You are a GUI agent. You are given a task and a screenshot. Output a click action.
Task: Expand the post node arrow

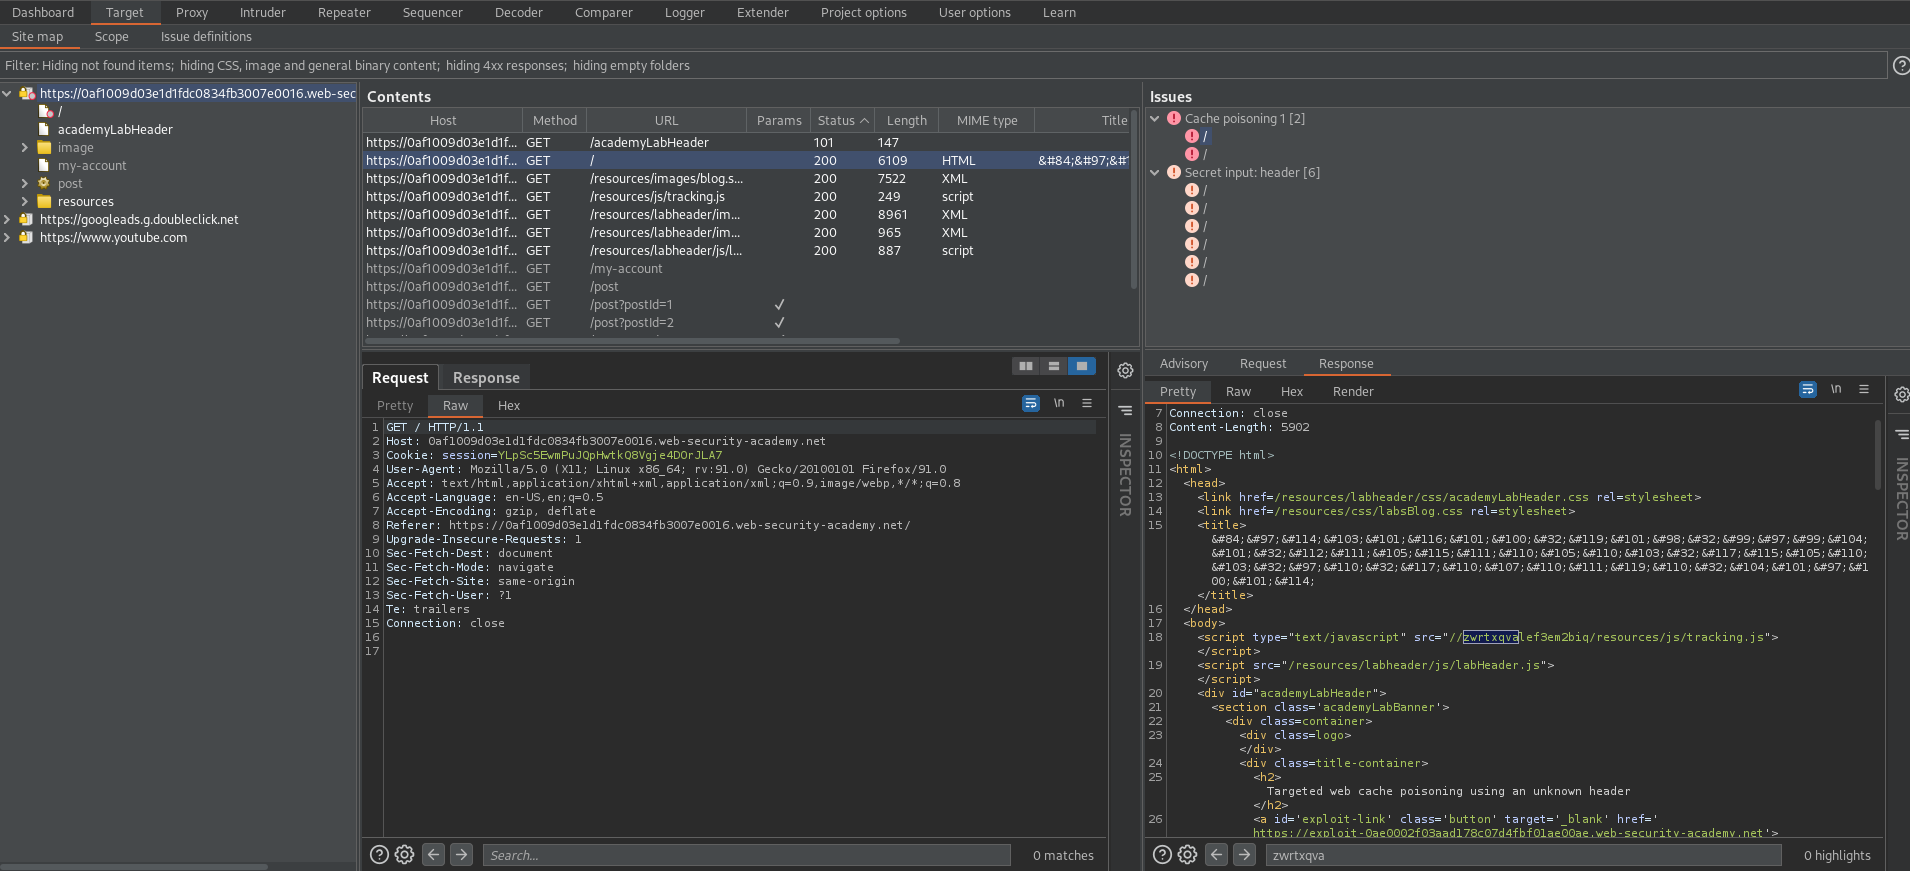[x=25, y=184]
